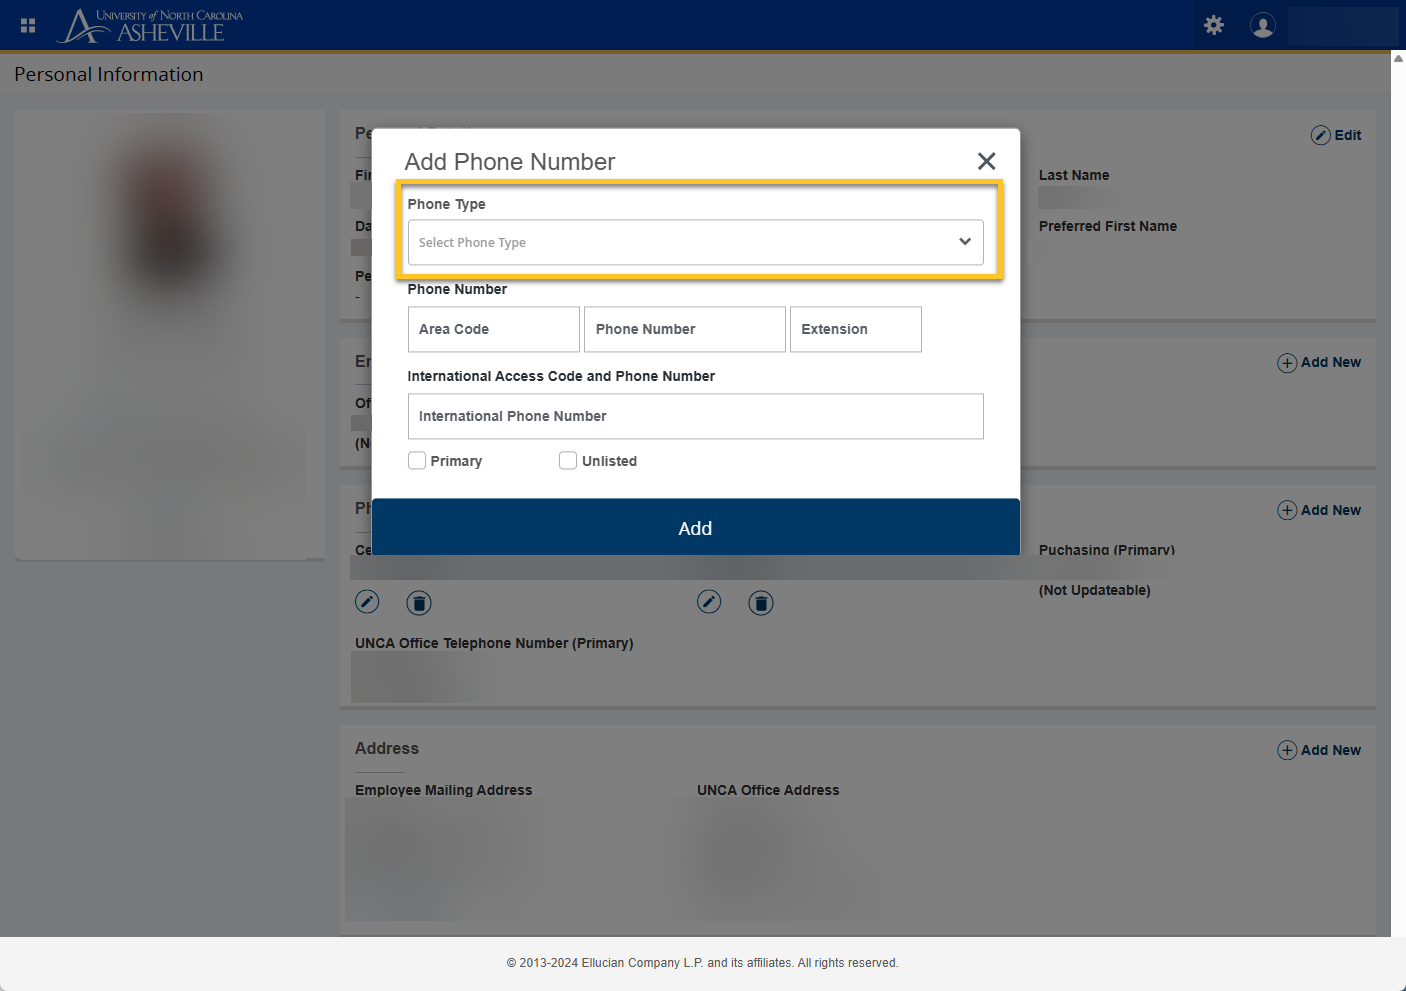Click the first phone's pencil edit icon
The width and height of the screenshot is (1406, 991).
[x=367, y=602]
